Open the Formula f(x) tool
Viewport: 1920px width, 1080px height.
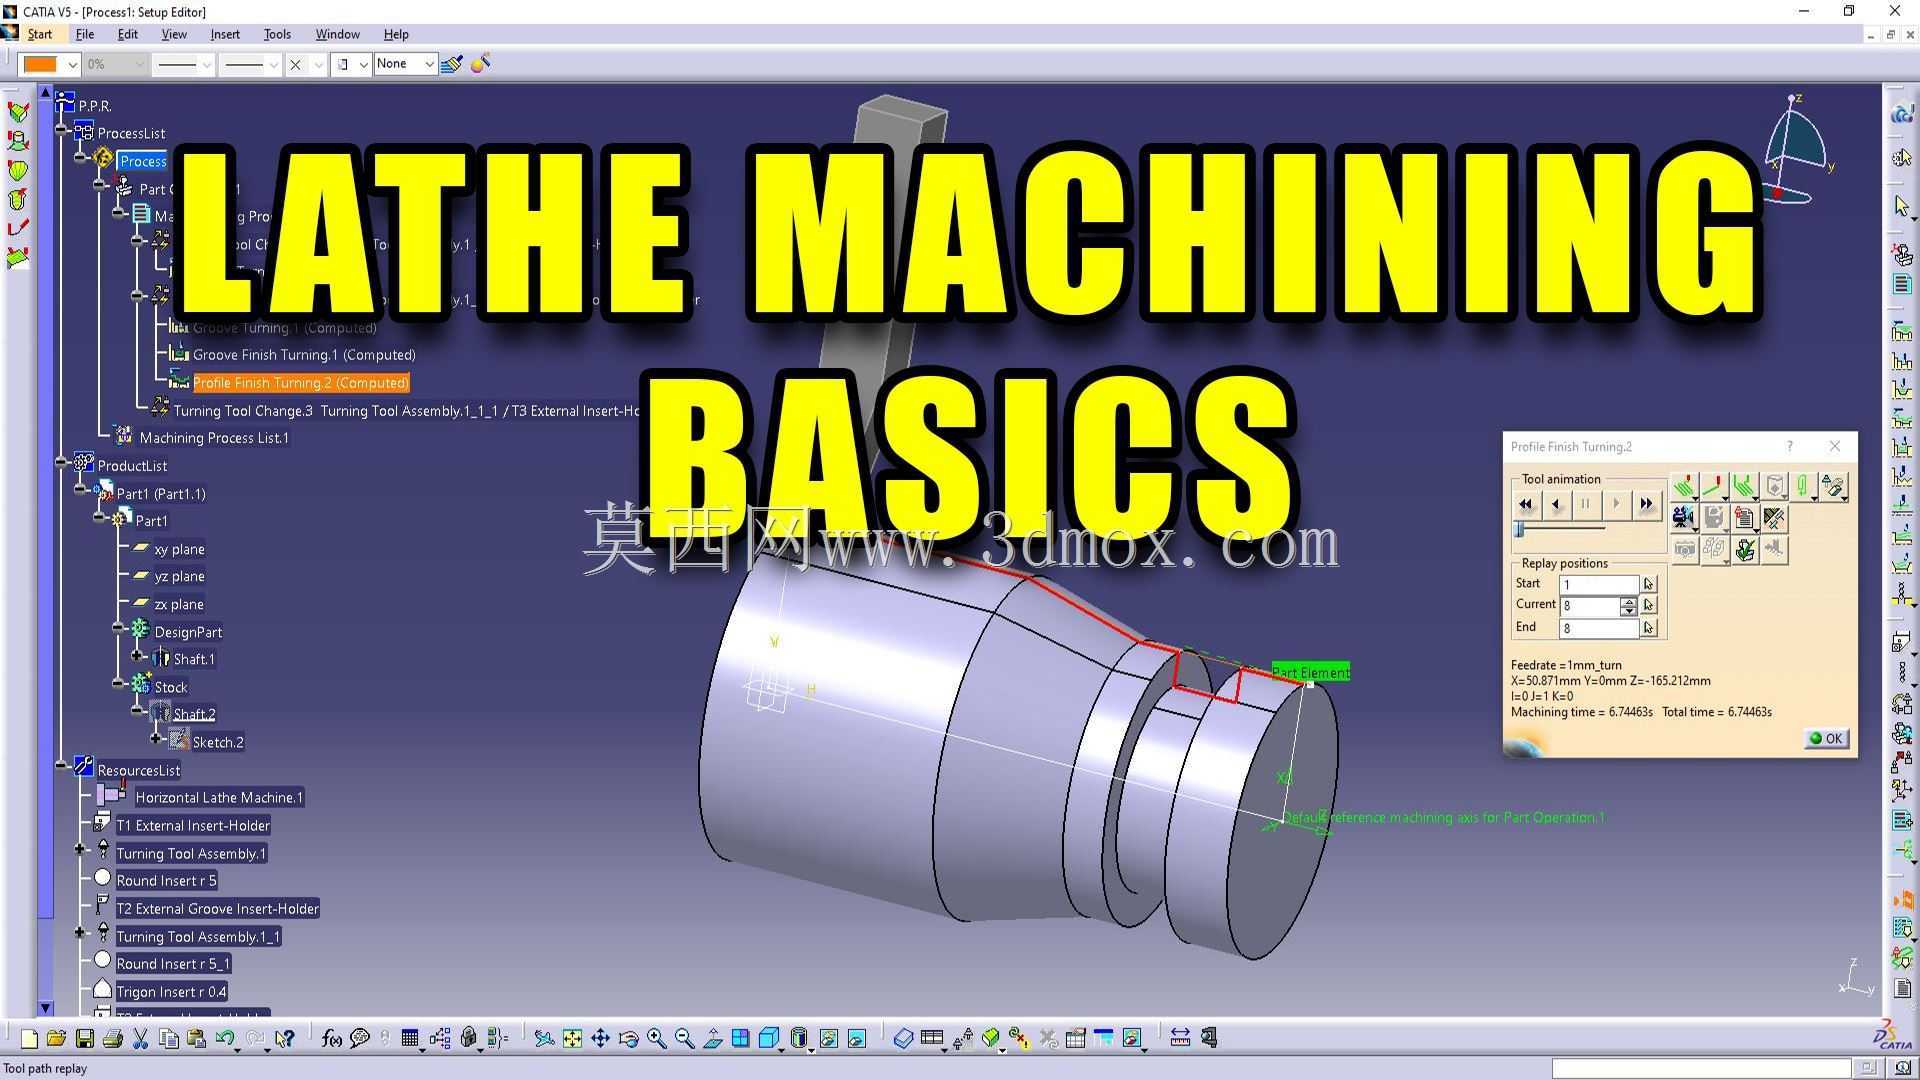click(x=332, y=1039)
